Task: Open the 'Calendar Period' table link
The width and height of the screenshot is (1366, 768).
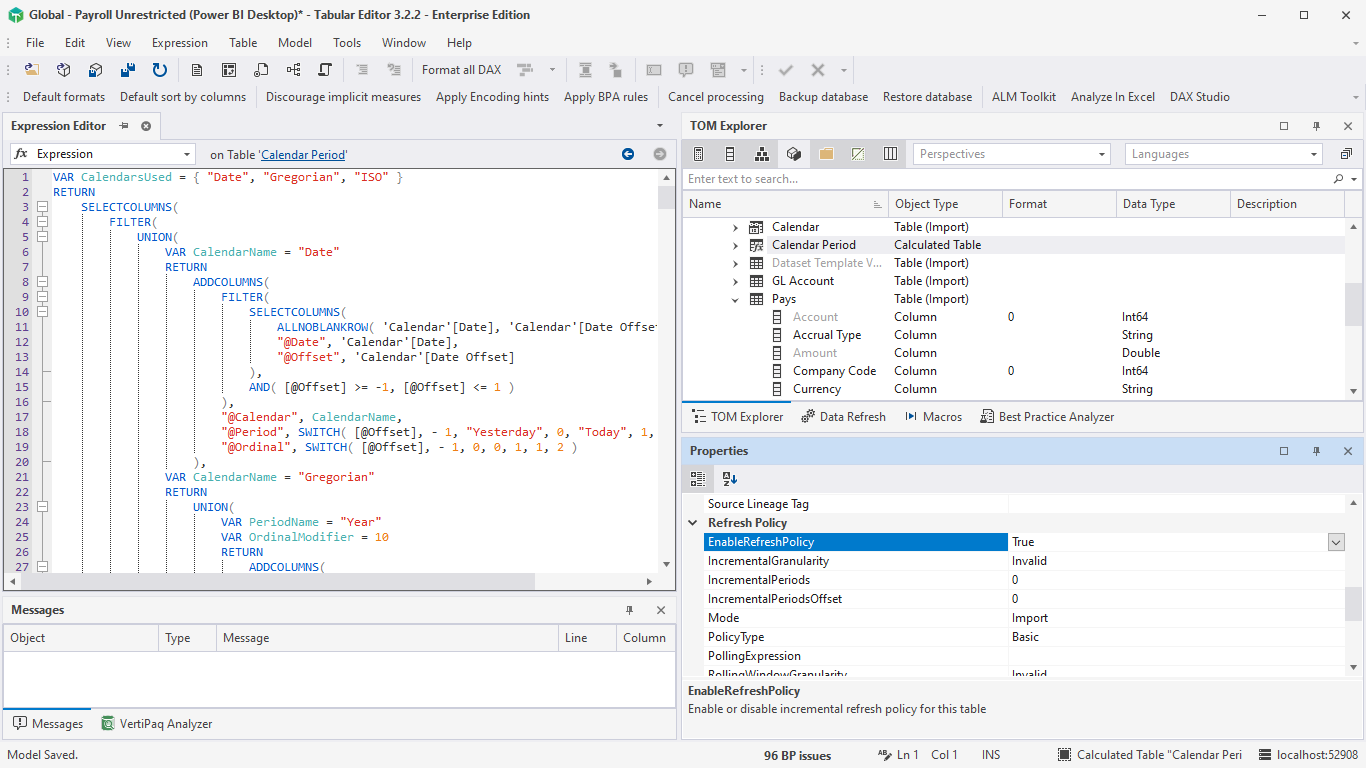Action: (303, 155)
